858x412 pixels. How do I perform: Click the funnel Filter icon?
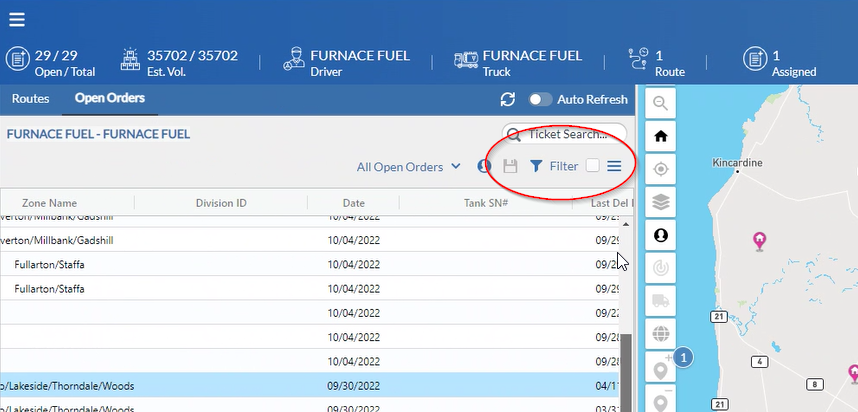[x=536, y=166]
